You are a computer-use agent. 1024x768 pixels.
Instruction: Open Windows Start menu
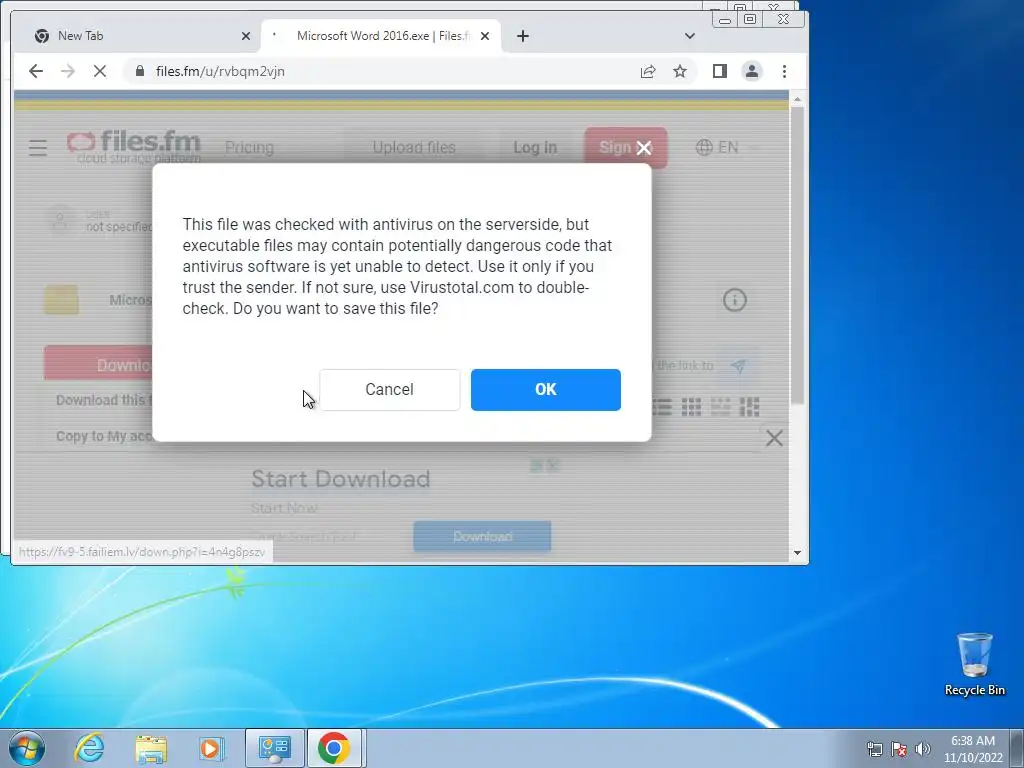pyautogui.click(x=26, y=748)
